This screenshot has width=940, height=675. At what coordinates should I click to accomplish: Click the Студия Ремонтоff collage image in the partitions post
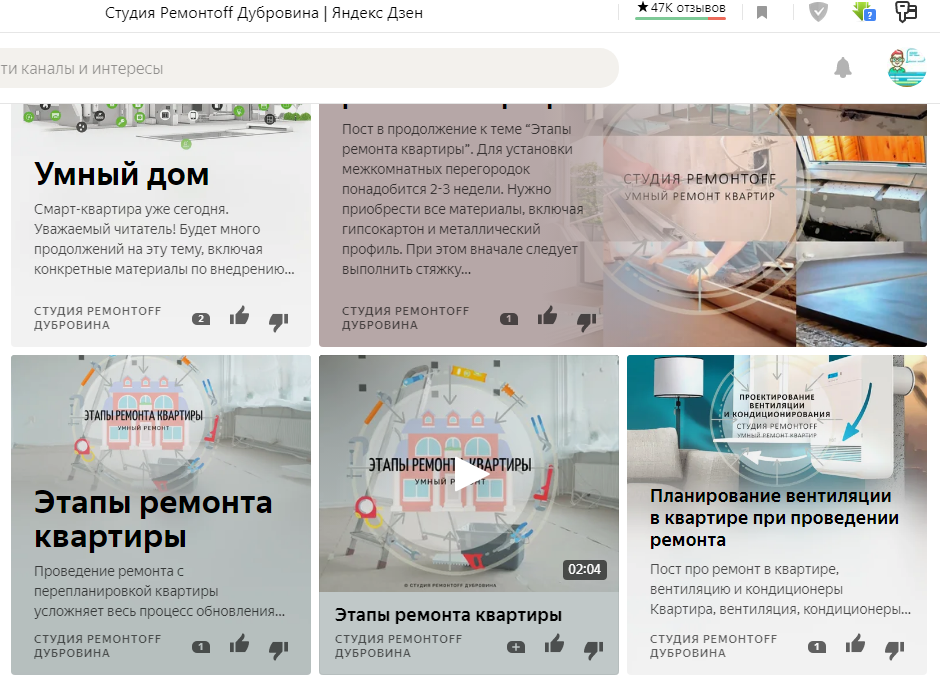coord(764,225)
